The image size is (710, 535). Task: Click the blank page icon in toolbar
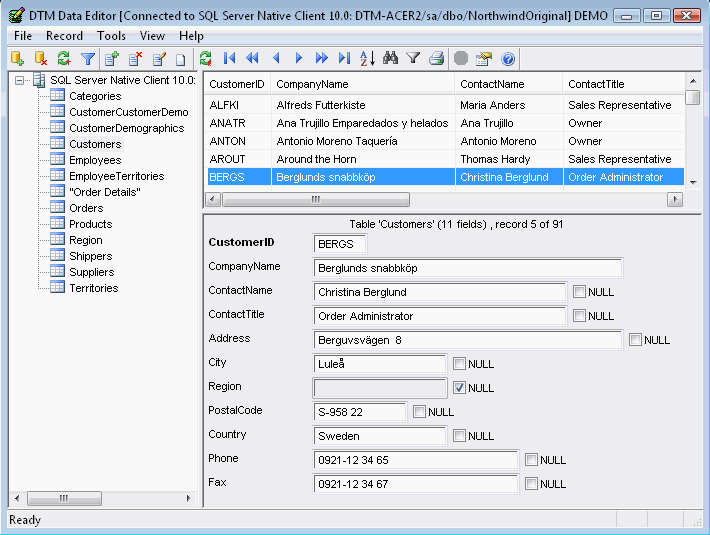181,59
